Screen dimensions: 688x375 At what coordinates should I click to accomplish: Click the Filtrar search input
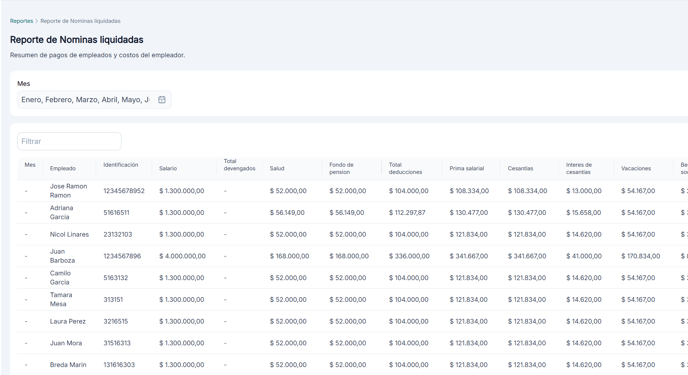tap(69, 141)
